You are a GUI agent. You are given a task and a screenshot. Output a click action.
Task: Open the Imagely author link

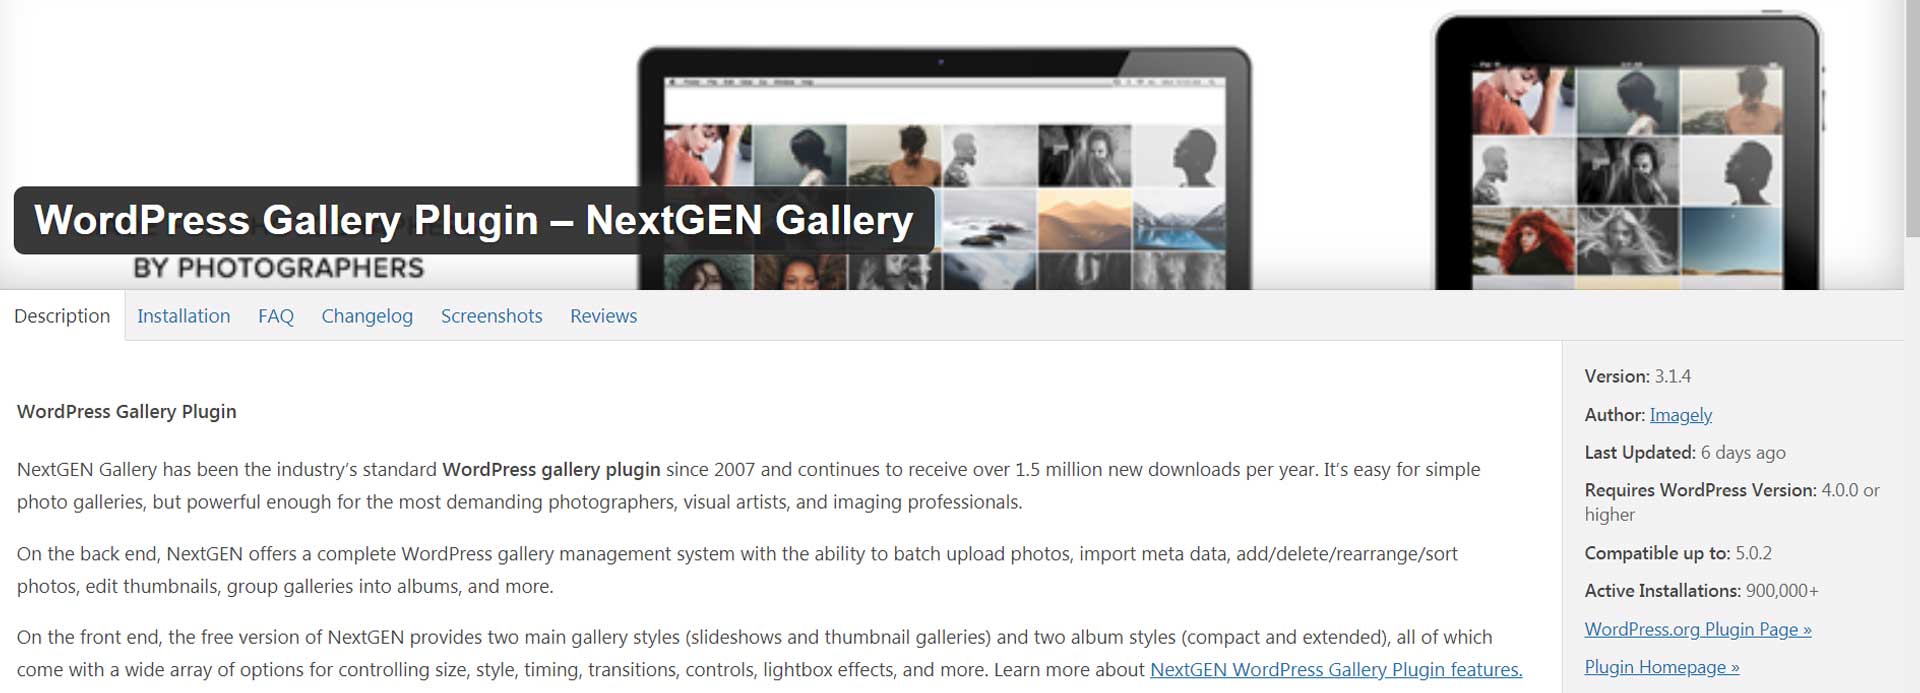click(x=1680, y=415)
